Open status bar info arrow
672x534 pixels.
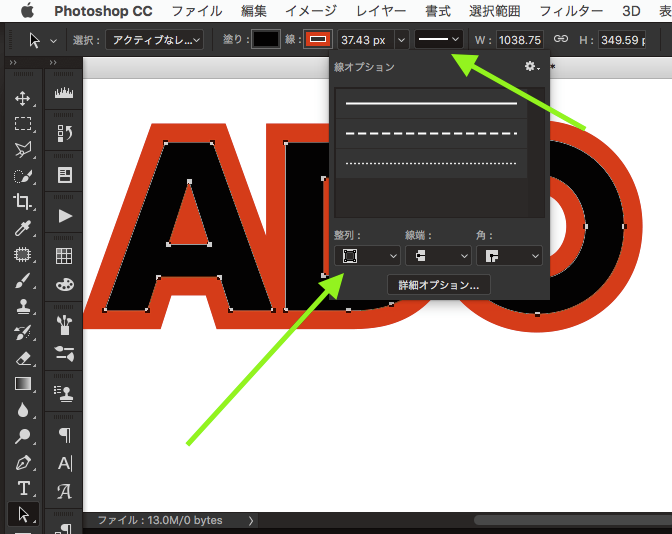click(251, 521)
